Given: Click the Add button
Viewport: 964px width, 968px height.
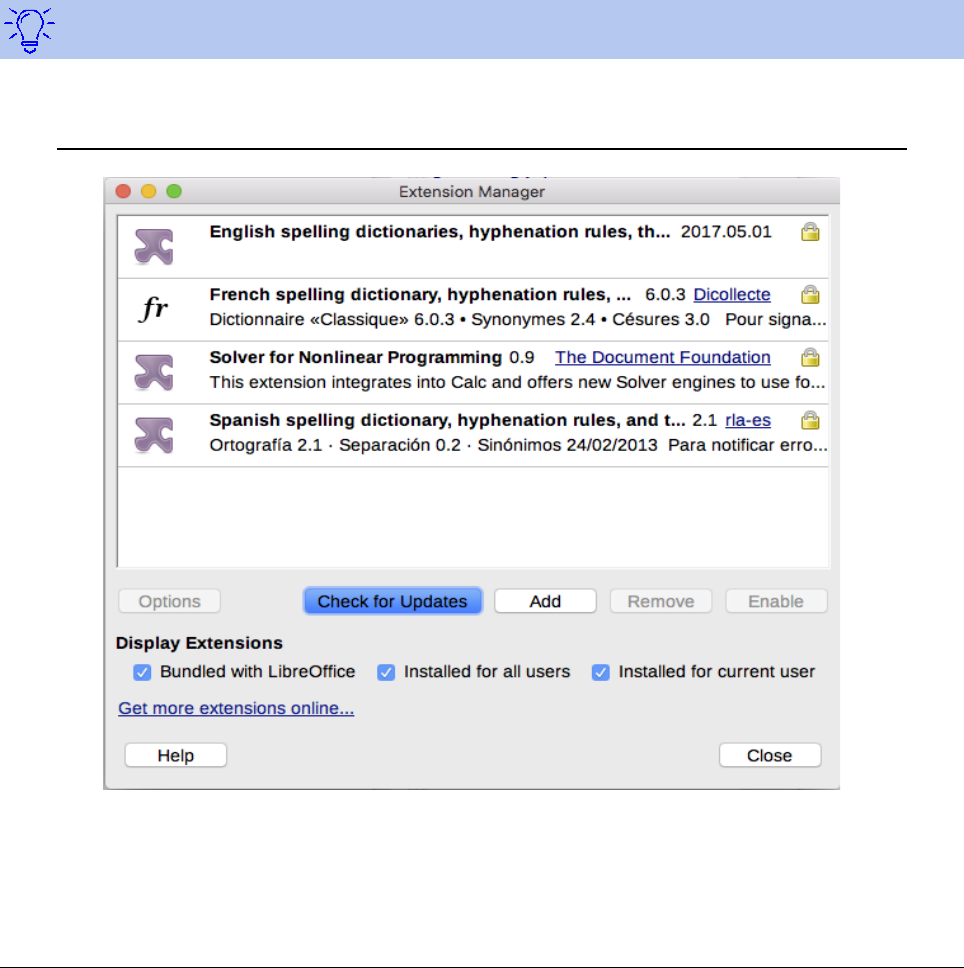Looking at the screenshot, I should [545, 601].
